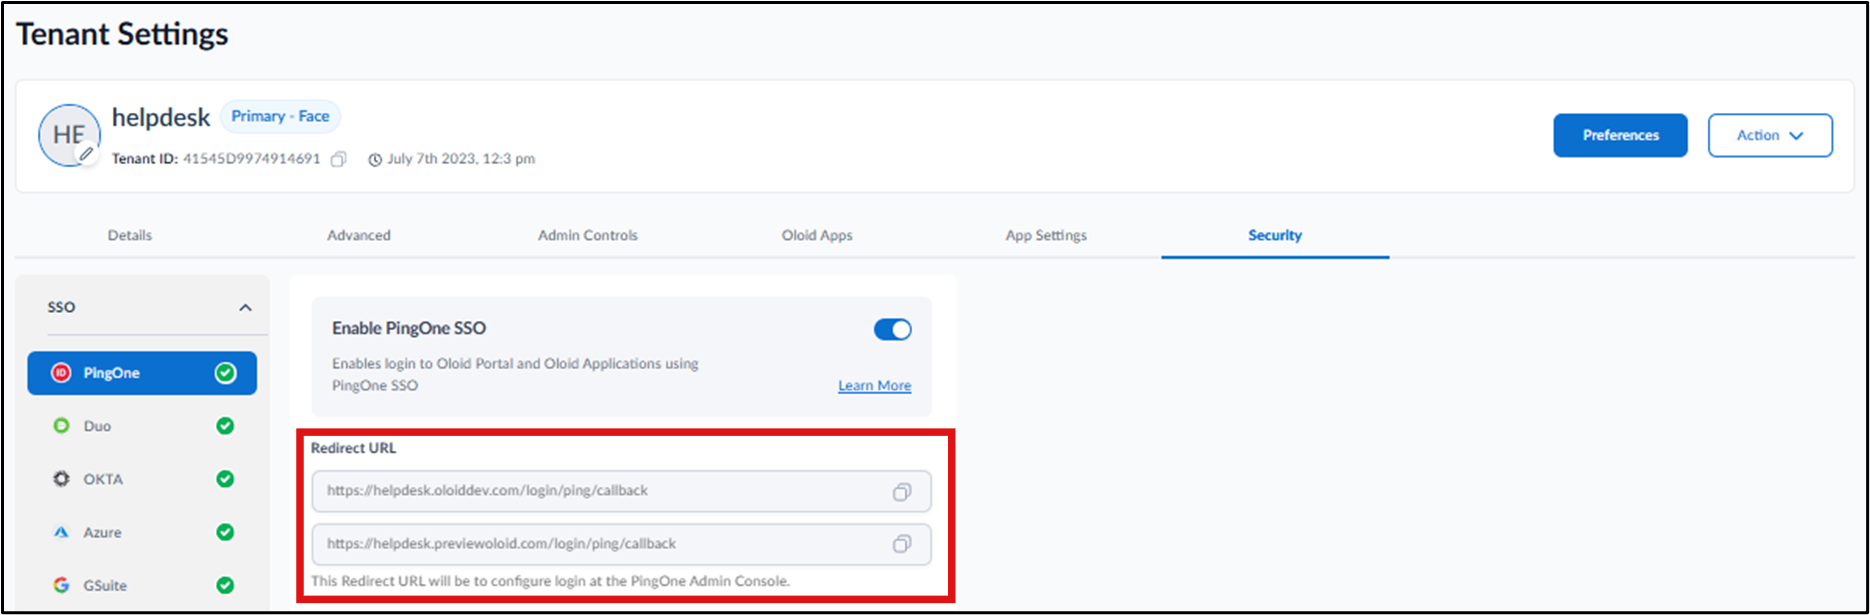Click the HE avatar circle
Image resolution: width=1870 pixels, height=615 pixels.
click(x=69, y=135)
